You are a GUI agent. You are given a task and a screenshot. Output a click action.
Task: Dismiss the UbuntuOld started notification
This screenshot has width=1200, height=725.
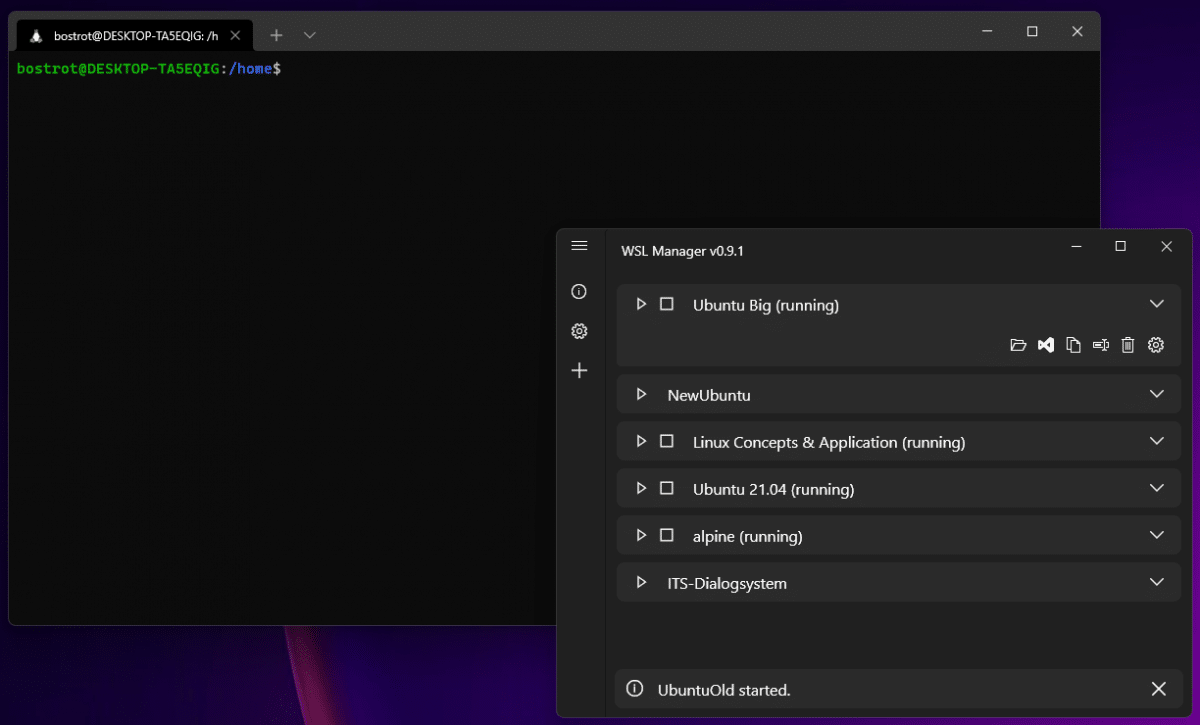1159,689
